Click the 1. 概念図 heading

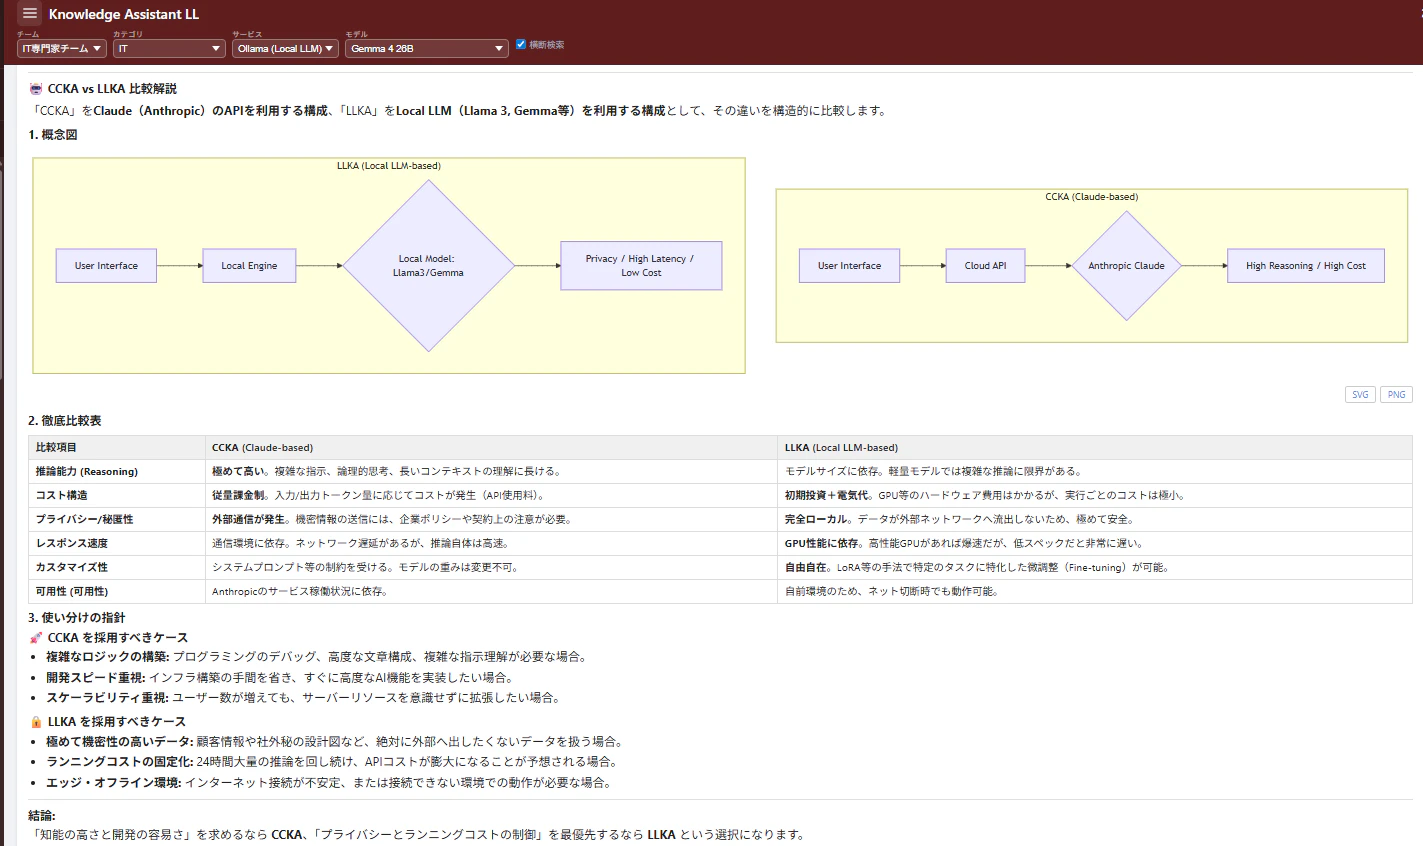(53, 134)
